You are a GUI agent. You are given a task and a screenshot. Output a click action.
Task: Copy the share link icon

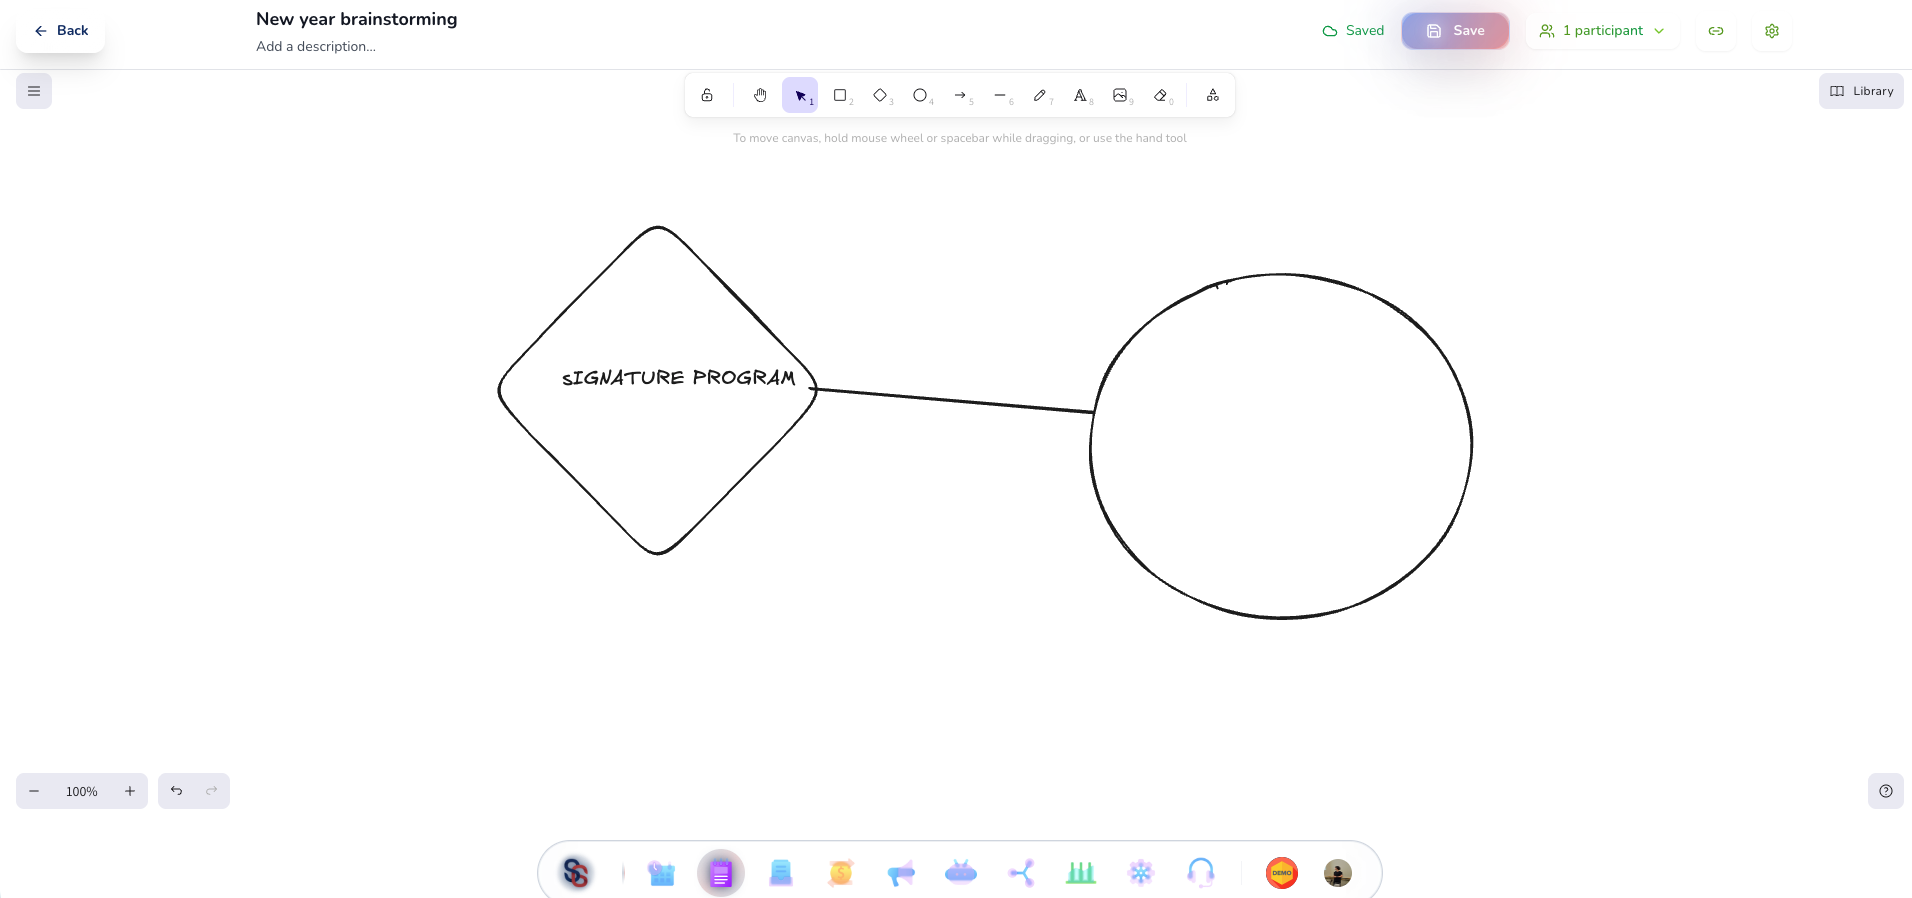1716,31
